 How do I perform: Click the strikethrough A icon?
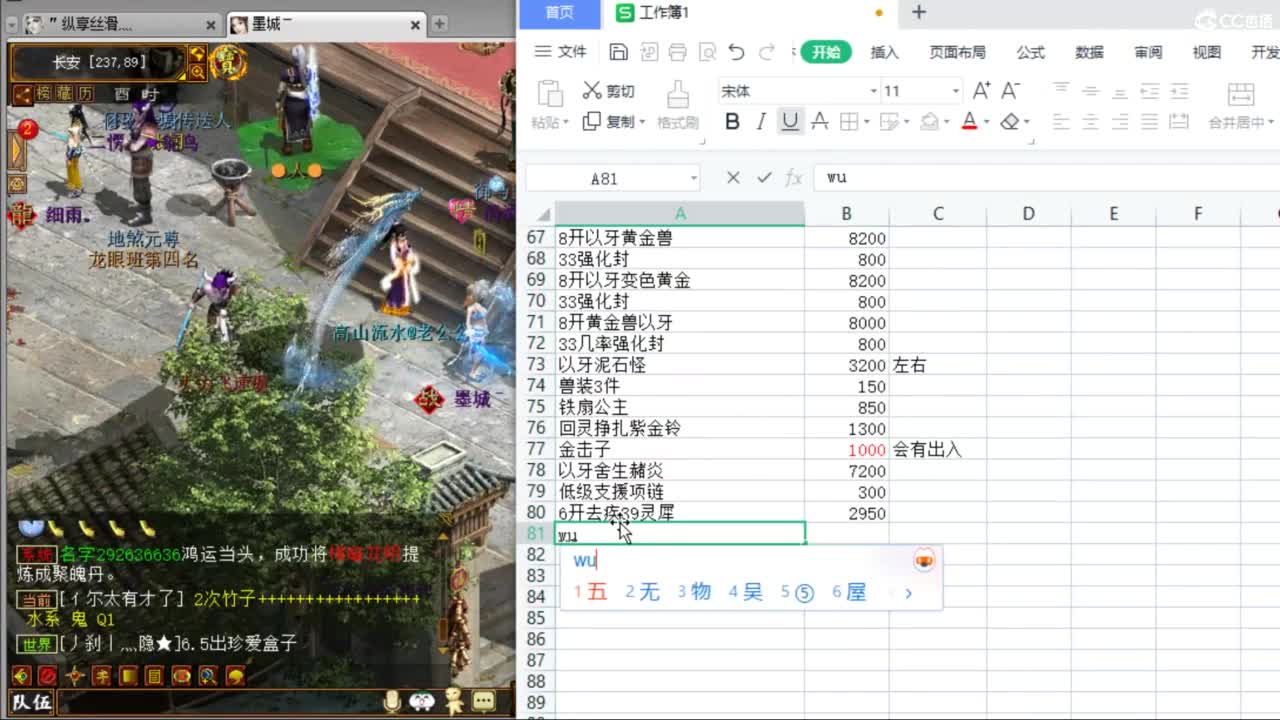820,121
